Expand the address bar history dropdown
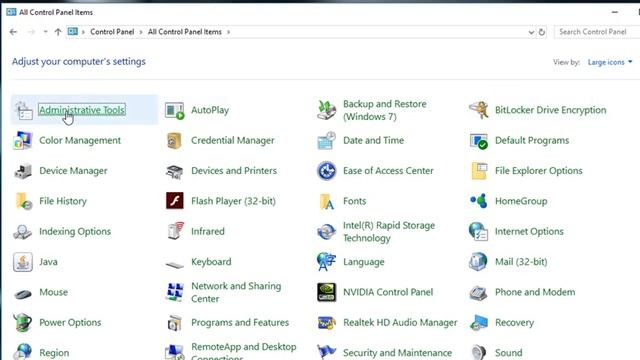 (531, 32)
